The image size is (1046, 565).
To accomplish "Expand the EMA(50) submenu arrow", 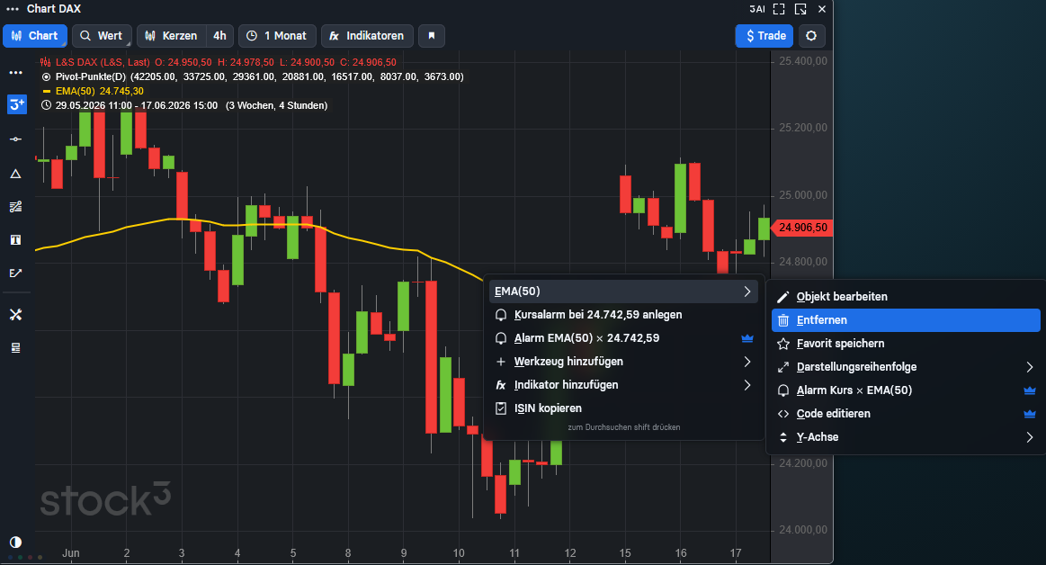I will pyautogui.click(x=747, y=292).
